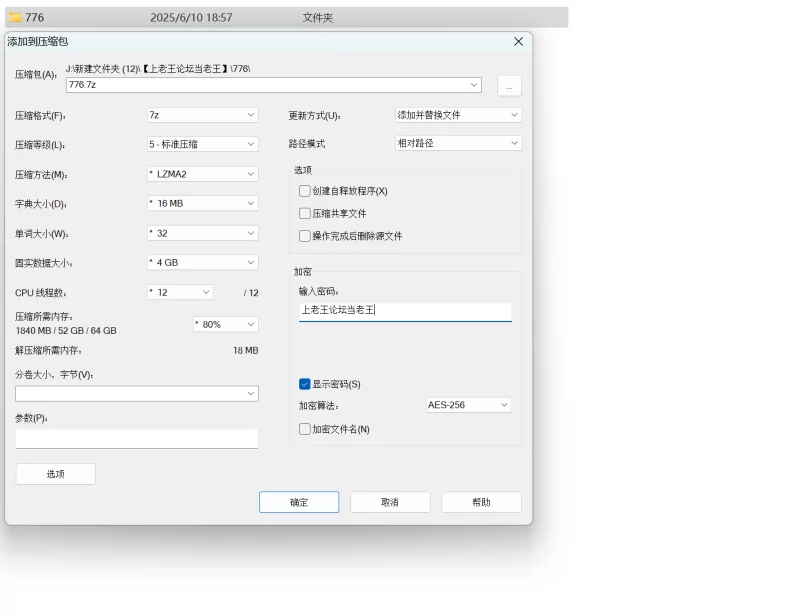Uncheck 显示密码(S) checkbox
The width and height of the screenshot is (800, 616).
coord(305,384)
